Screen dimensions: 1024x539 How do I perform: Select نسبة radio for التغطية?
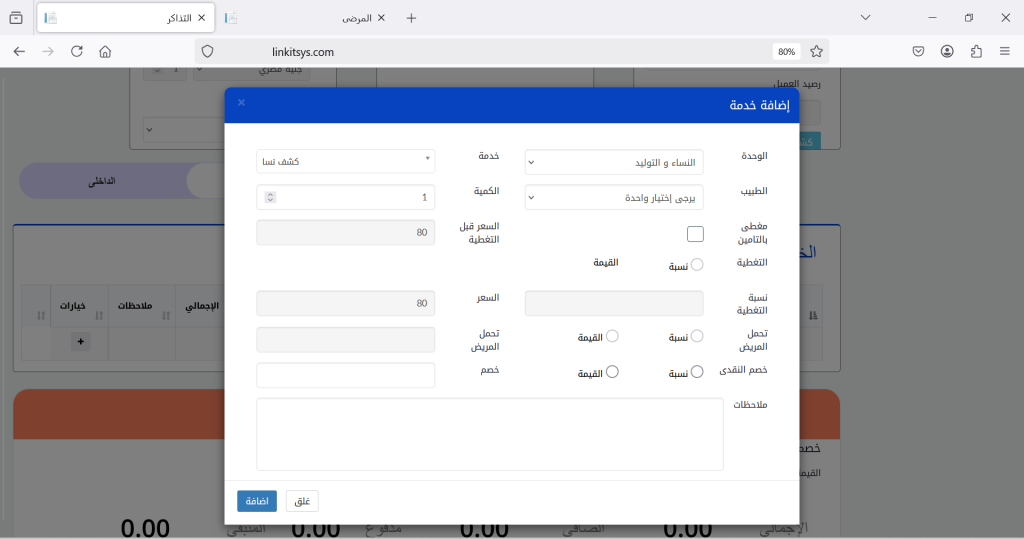697,265
